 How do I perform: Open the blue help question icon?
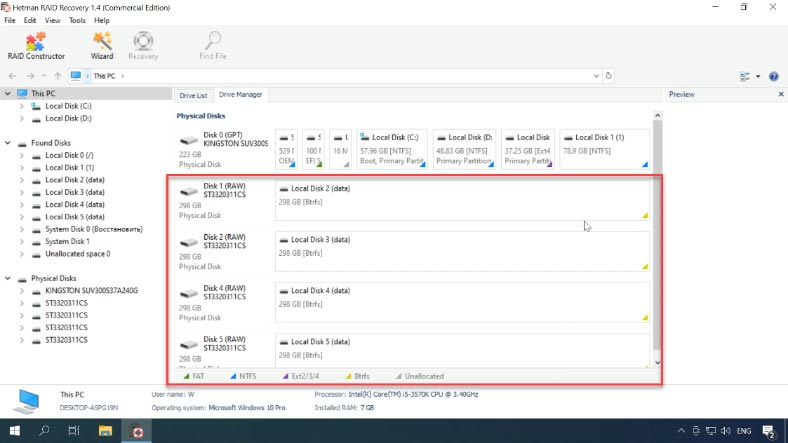tap(773, 76)
